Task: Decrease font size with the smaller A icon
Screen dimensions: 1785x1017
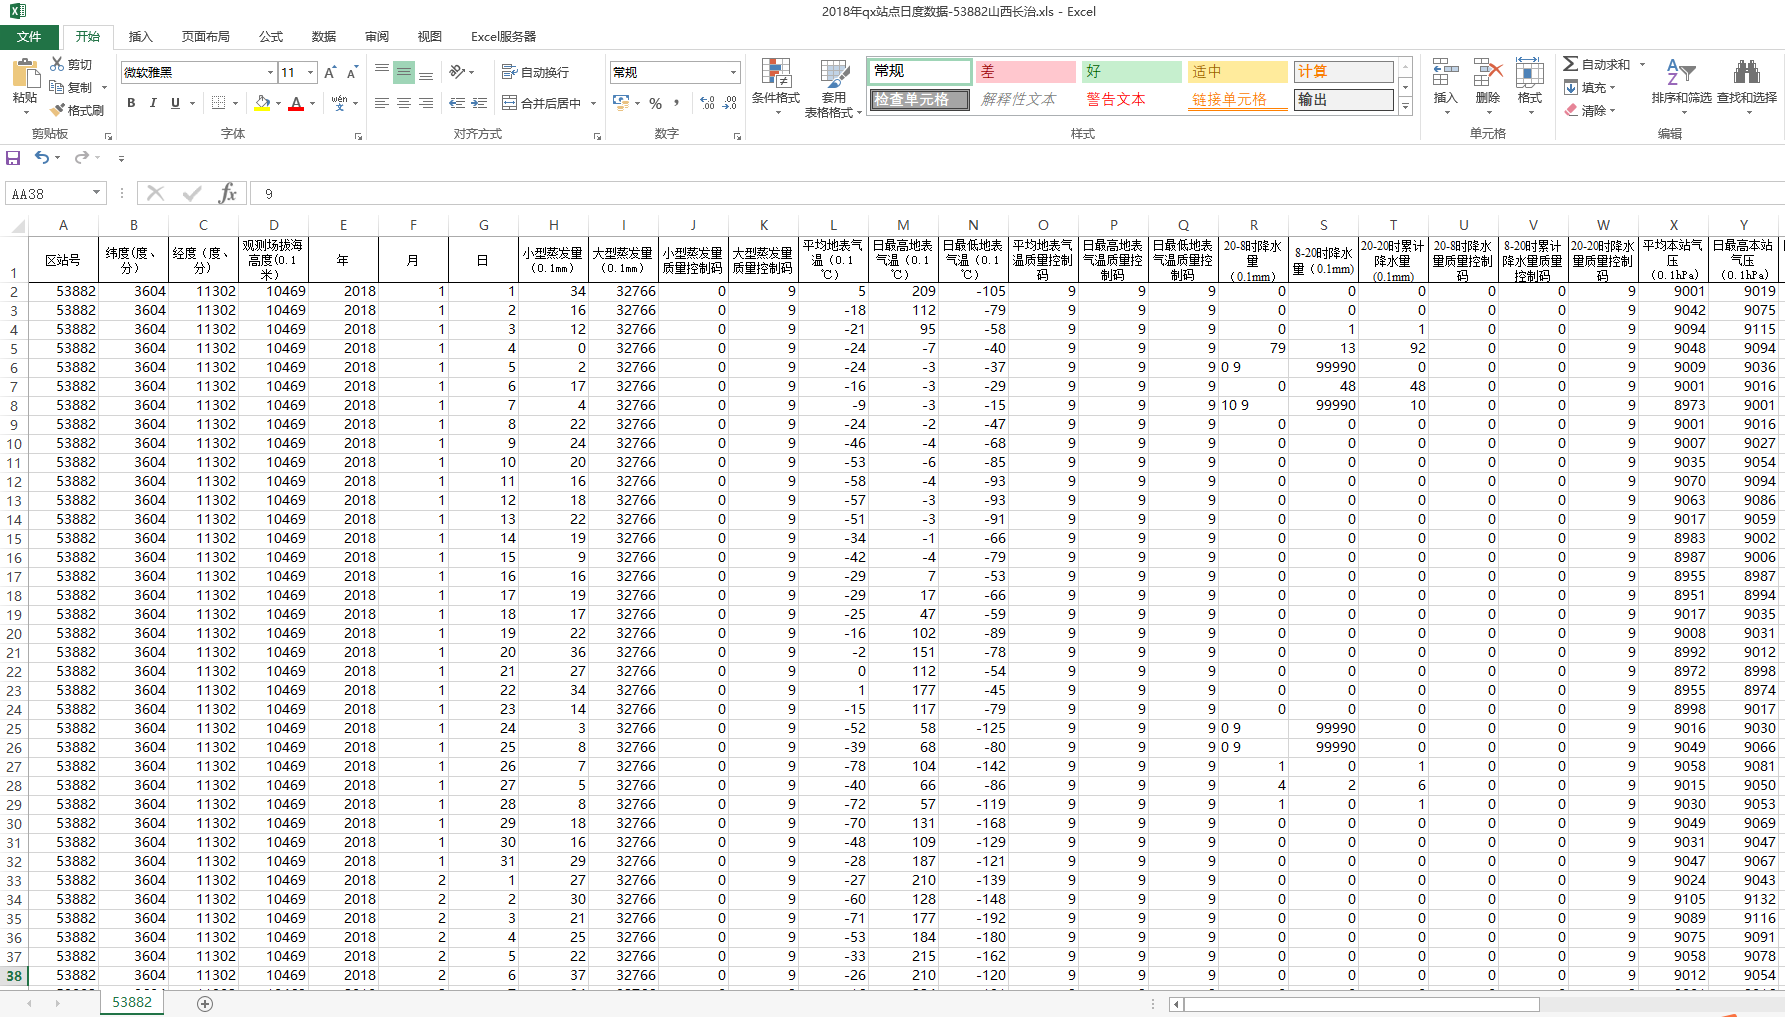Action: coord(352,72)
